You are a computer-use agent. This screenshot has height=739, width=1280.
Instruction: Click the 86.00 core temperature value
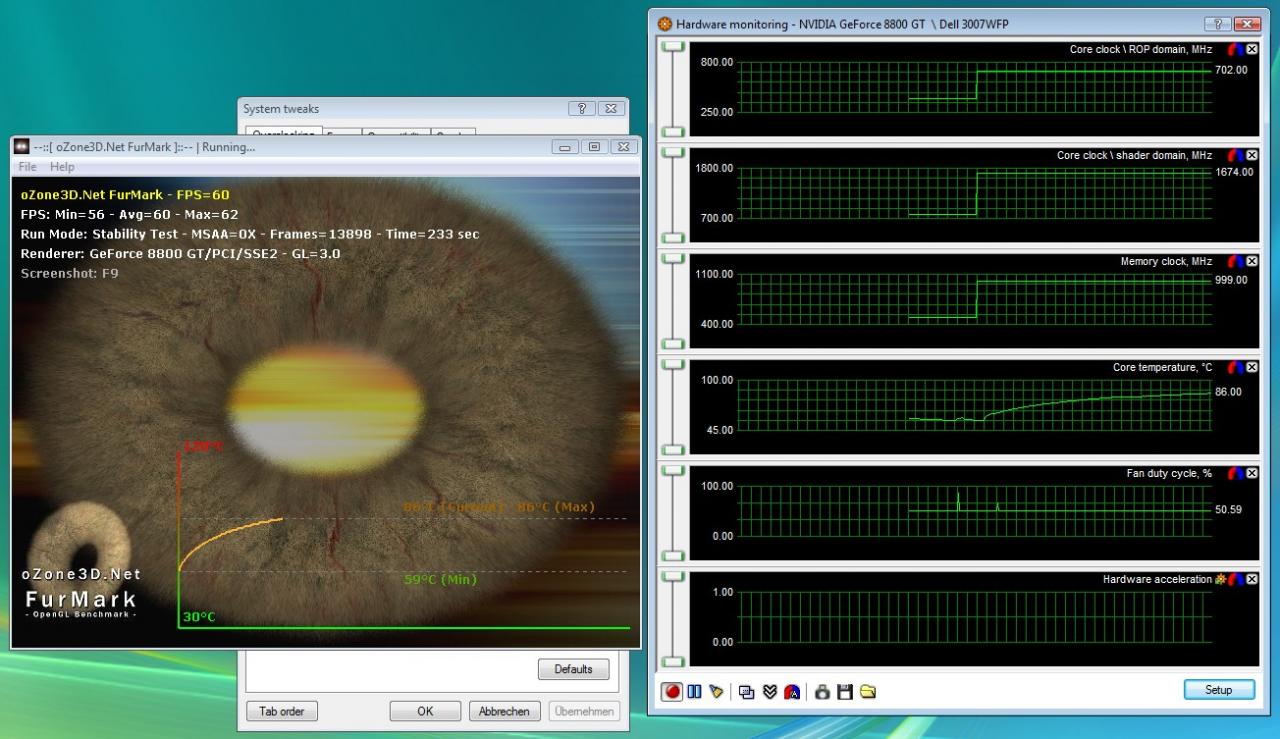[x=1228, y=391]
